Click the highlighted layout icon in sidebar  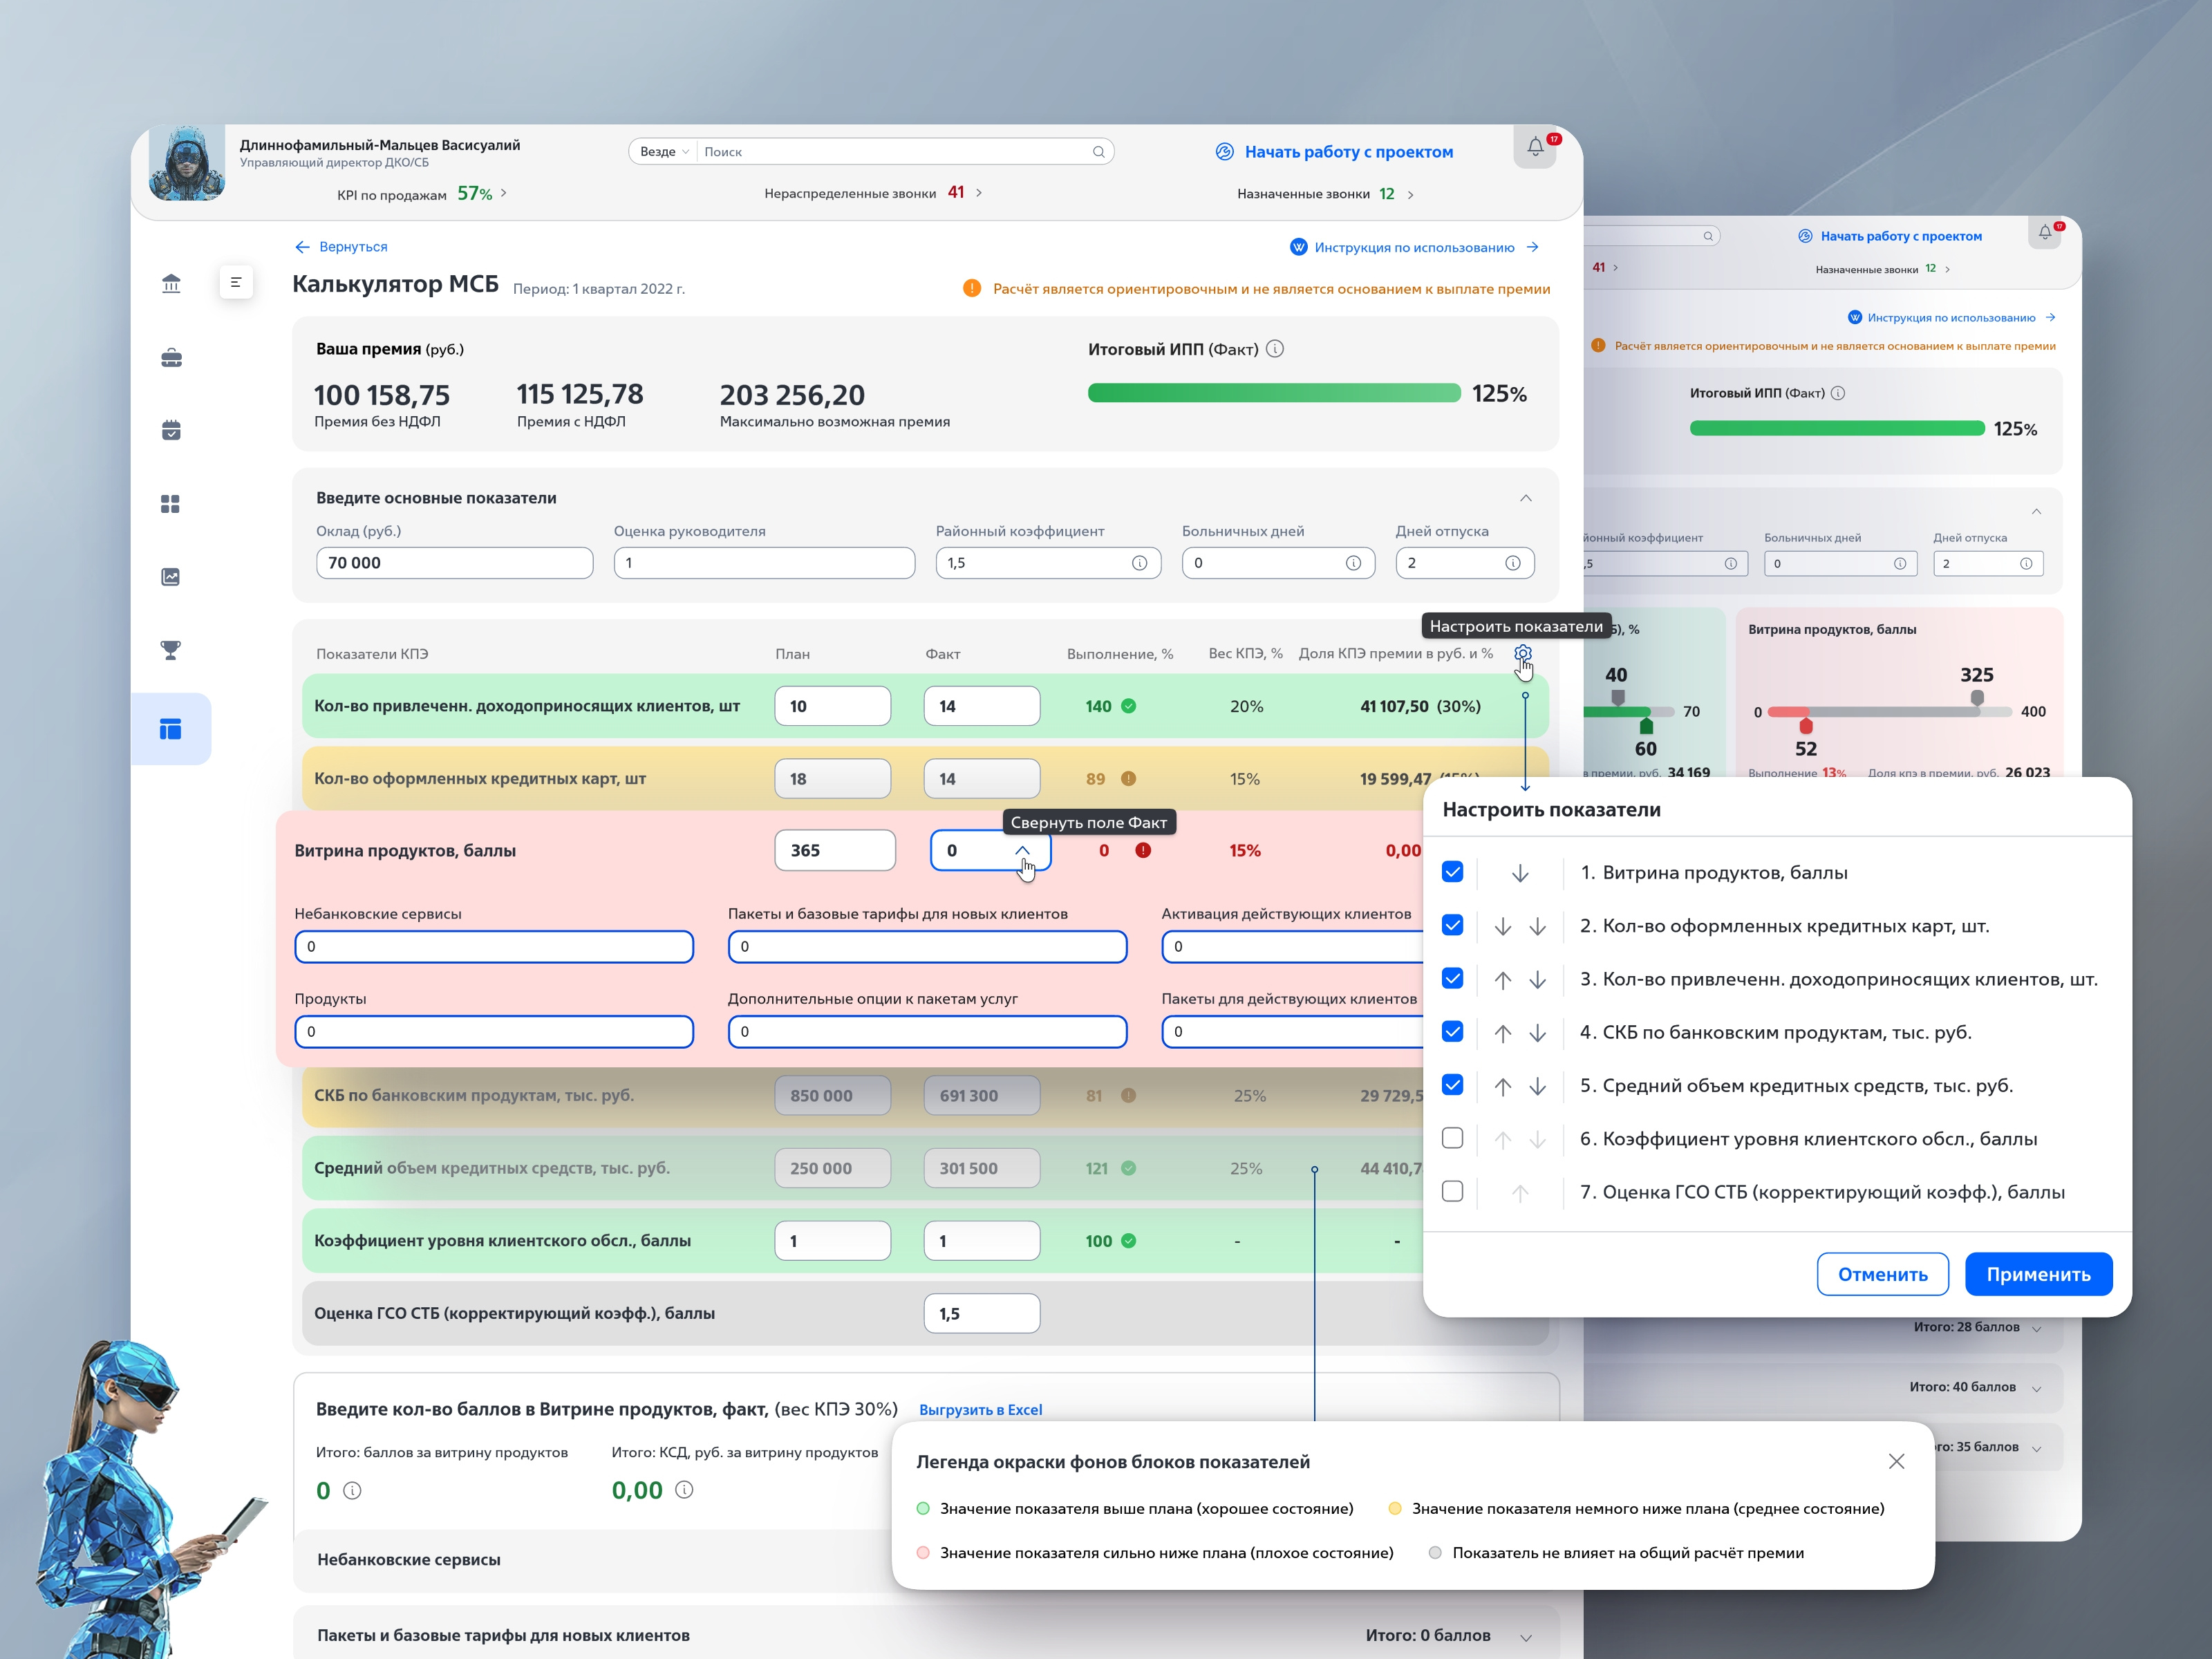pyautogui.click(x=171, y=728)
